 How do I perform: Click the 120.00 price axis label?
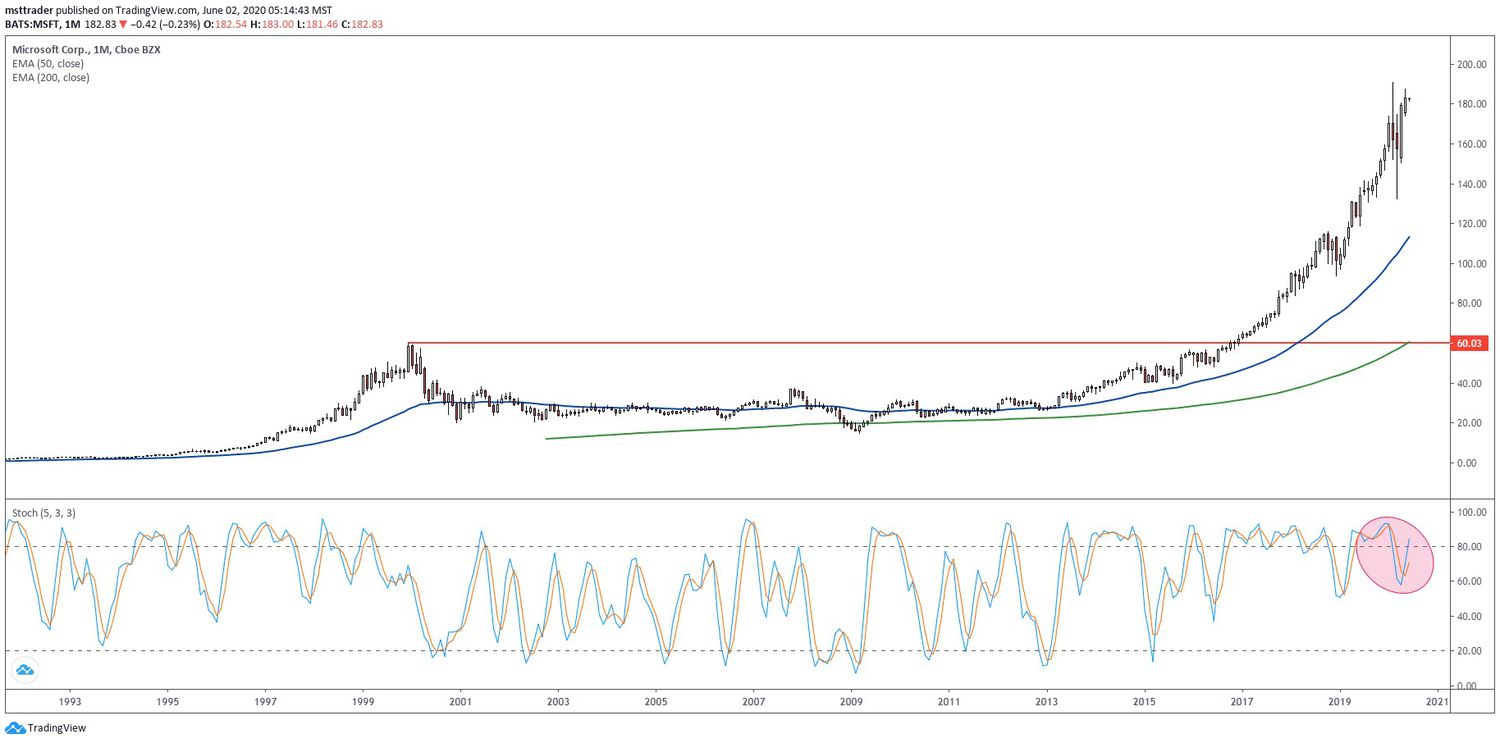point(1471,224)
